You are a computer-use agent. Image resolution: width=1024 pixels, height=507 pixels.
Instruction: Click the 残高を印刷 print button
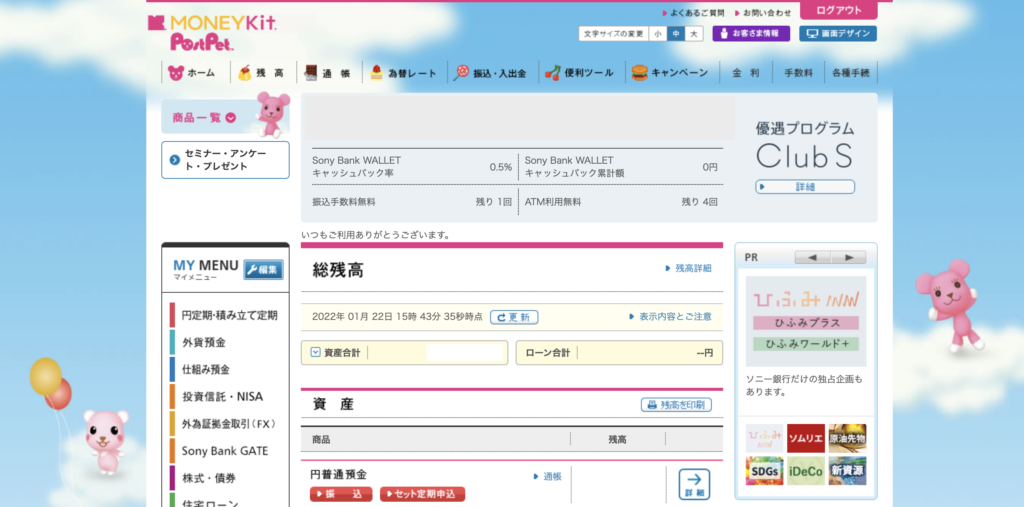[677, 404]
